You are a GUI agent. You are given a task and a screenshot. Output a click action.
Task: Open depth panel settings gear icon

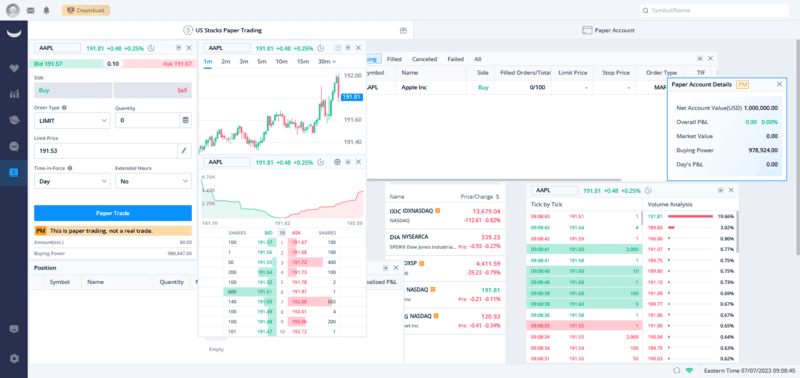tap(337, 162)
